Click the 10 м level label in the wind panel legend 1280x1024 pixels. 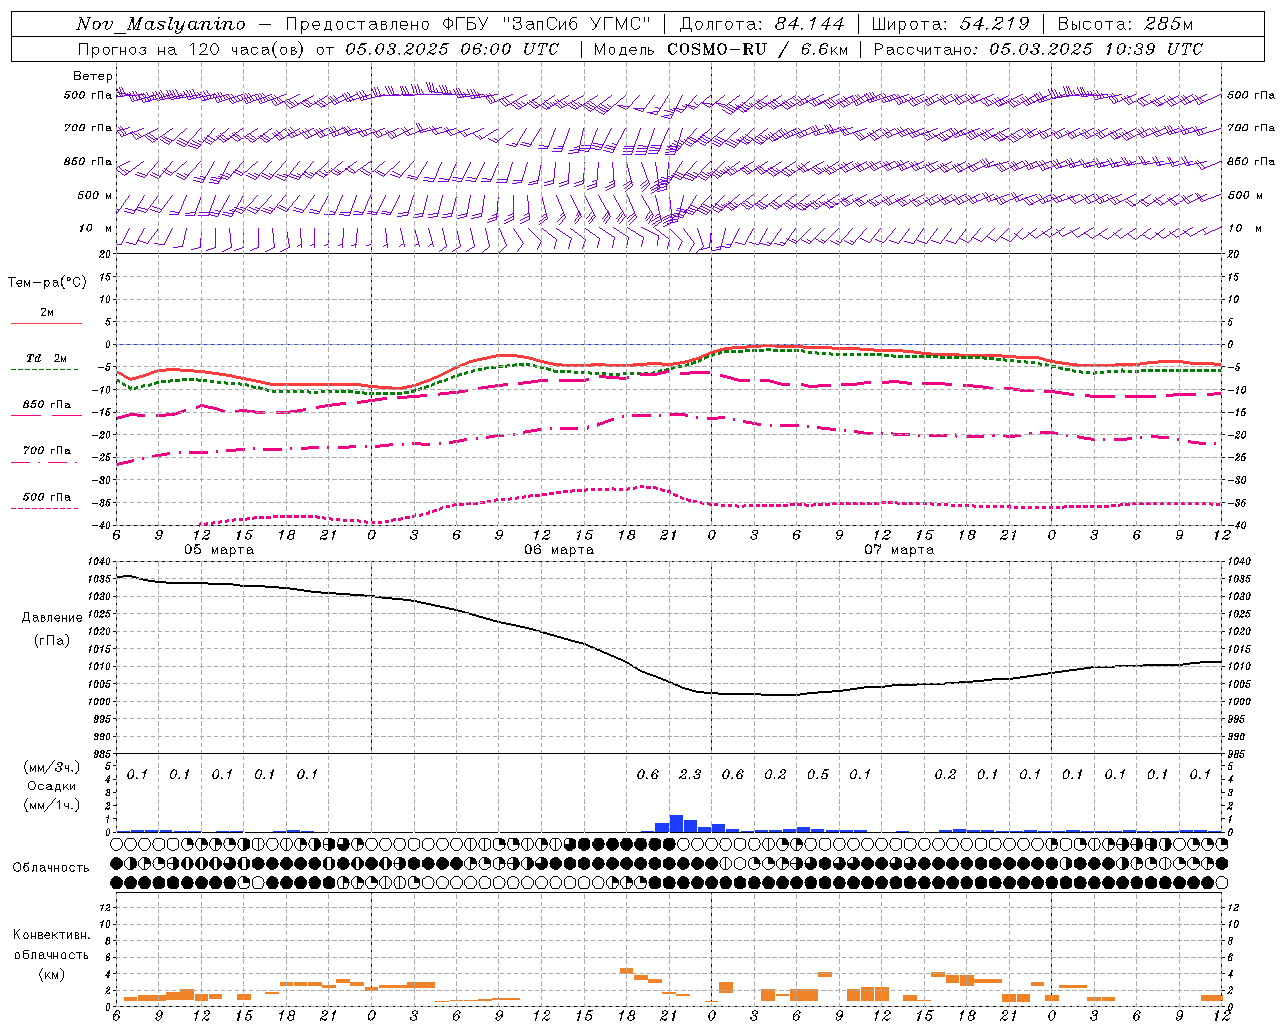point(96,228)
